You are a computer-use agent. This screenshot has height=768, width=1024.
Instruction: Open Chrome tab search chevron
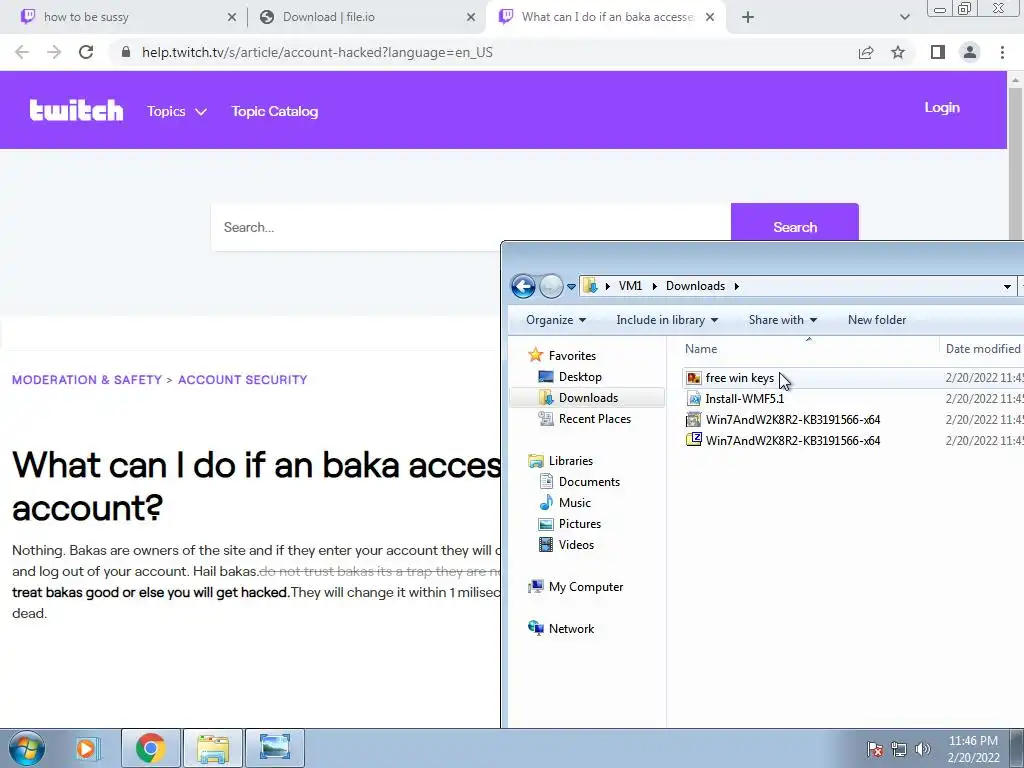pyautogui.click(x=904, y=17)
